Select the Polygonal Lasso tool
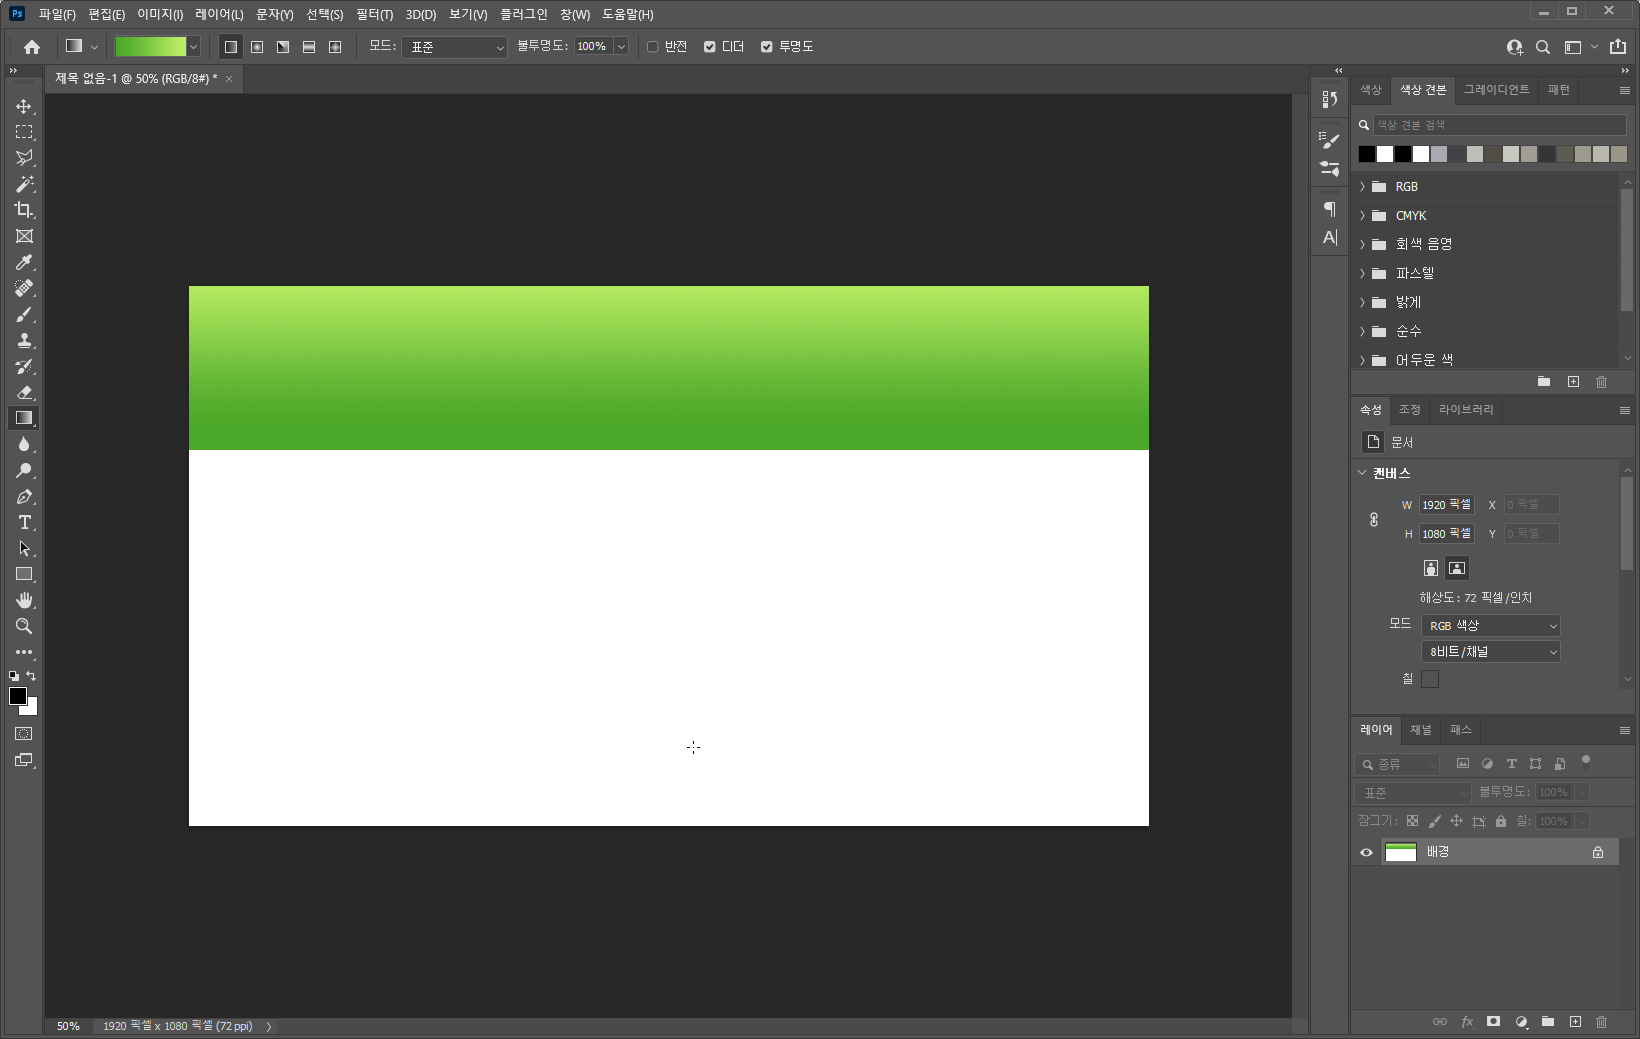The width and height of the screenshot is (1640, 1039). [x=24, y=158]
